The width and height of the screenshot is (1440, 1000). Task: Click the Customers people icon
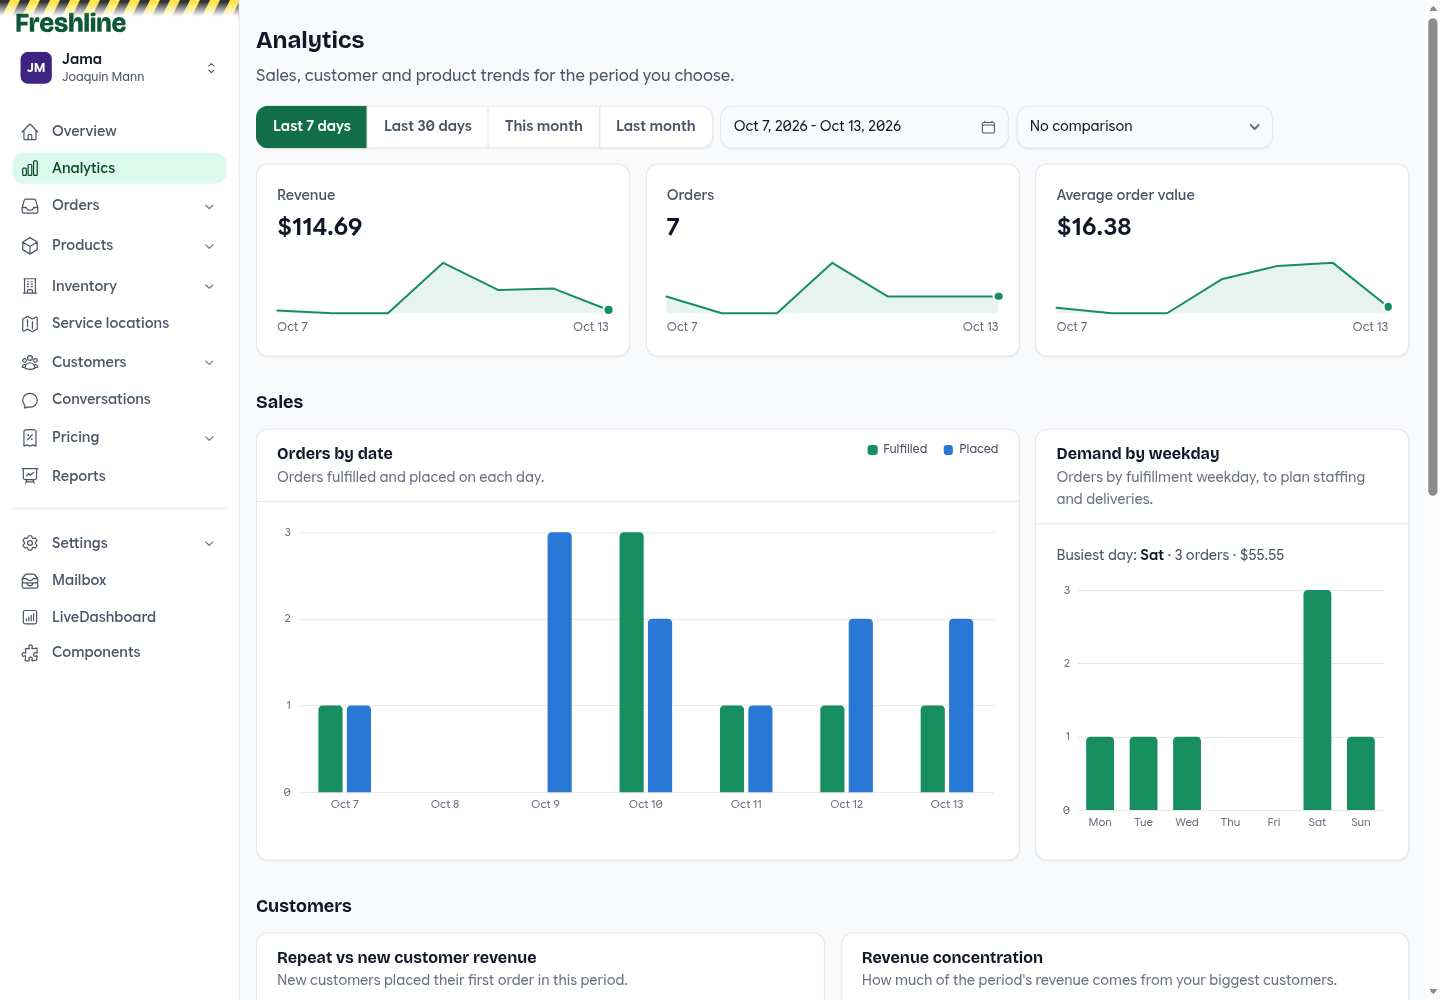pyautogui.click(x=30, y=362)
